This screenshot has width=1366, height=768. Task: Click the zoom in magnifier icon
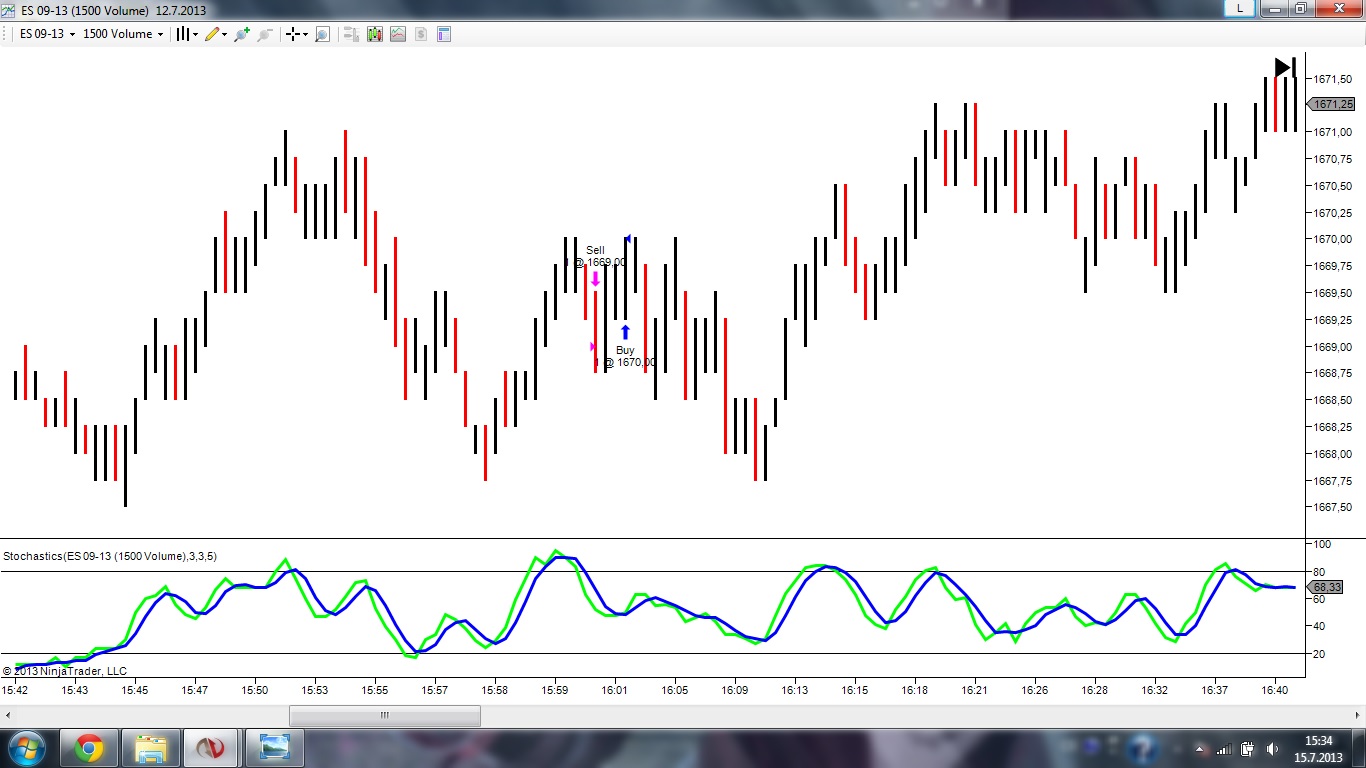[x=241, y=34]
